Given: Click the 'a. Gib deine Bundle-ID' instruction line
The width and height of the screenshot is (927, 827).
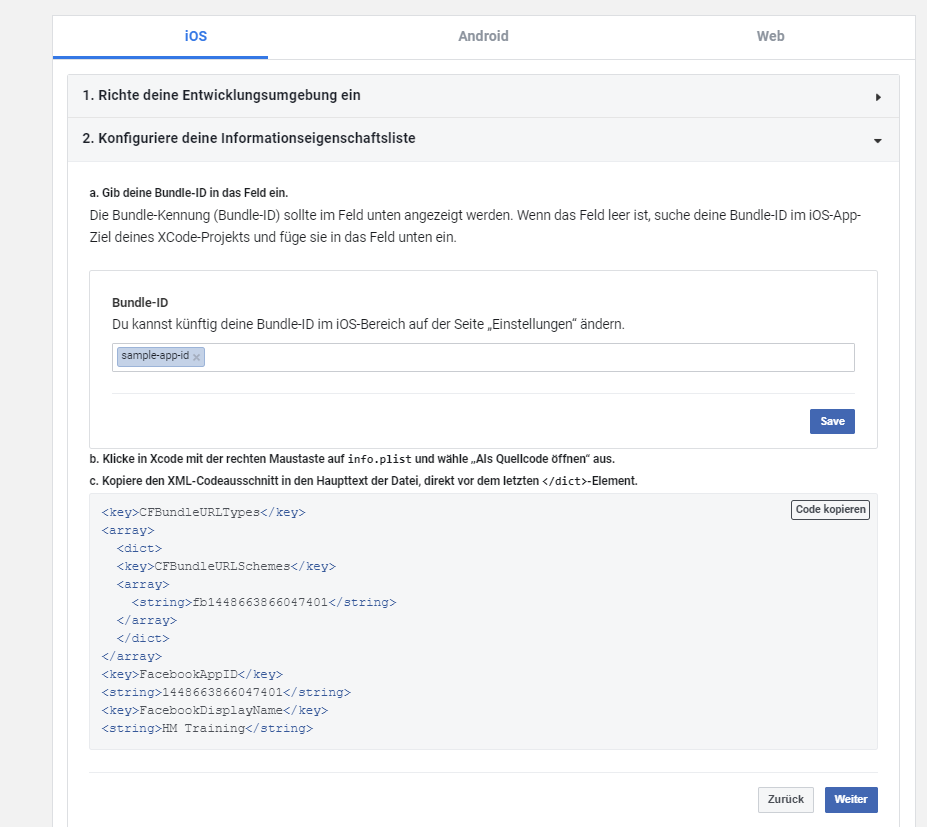Looking at the screenshot, I should [189, 193].
